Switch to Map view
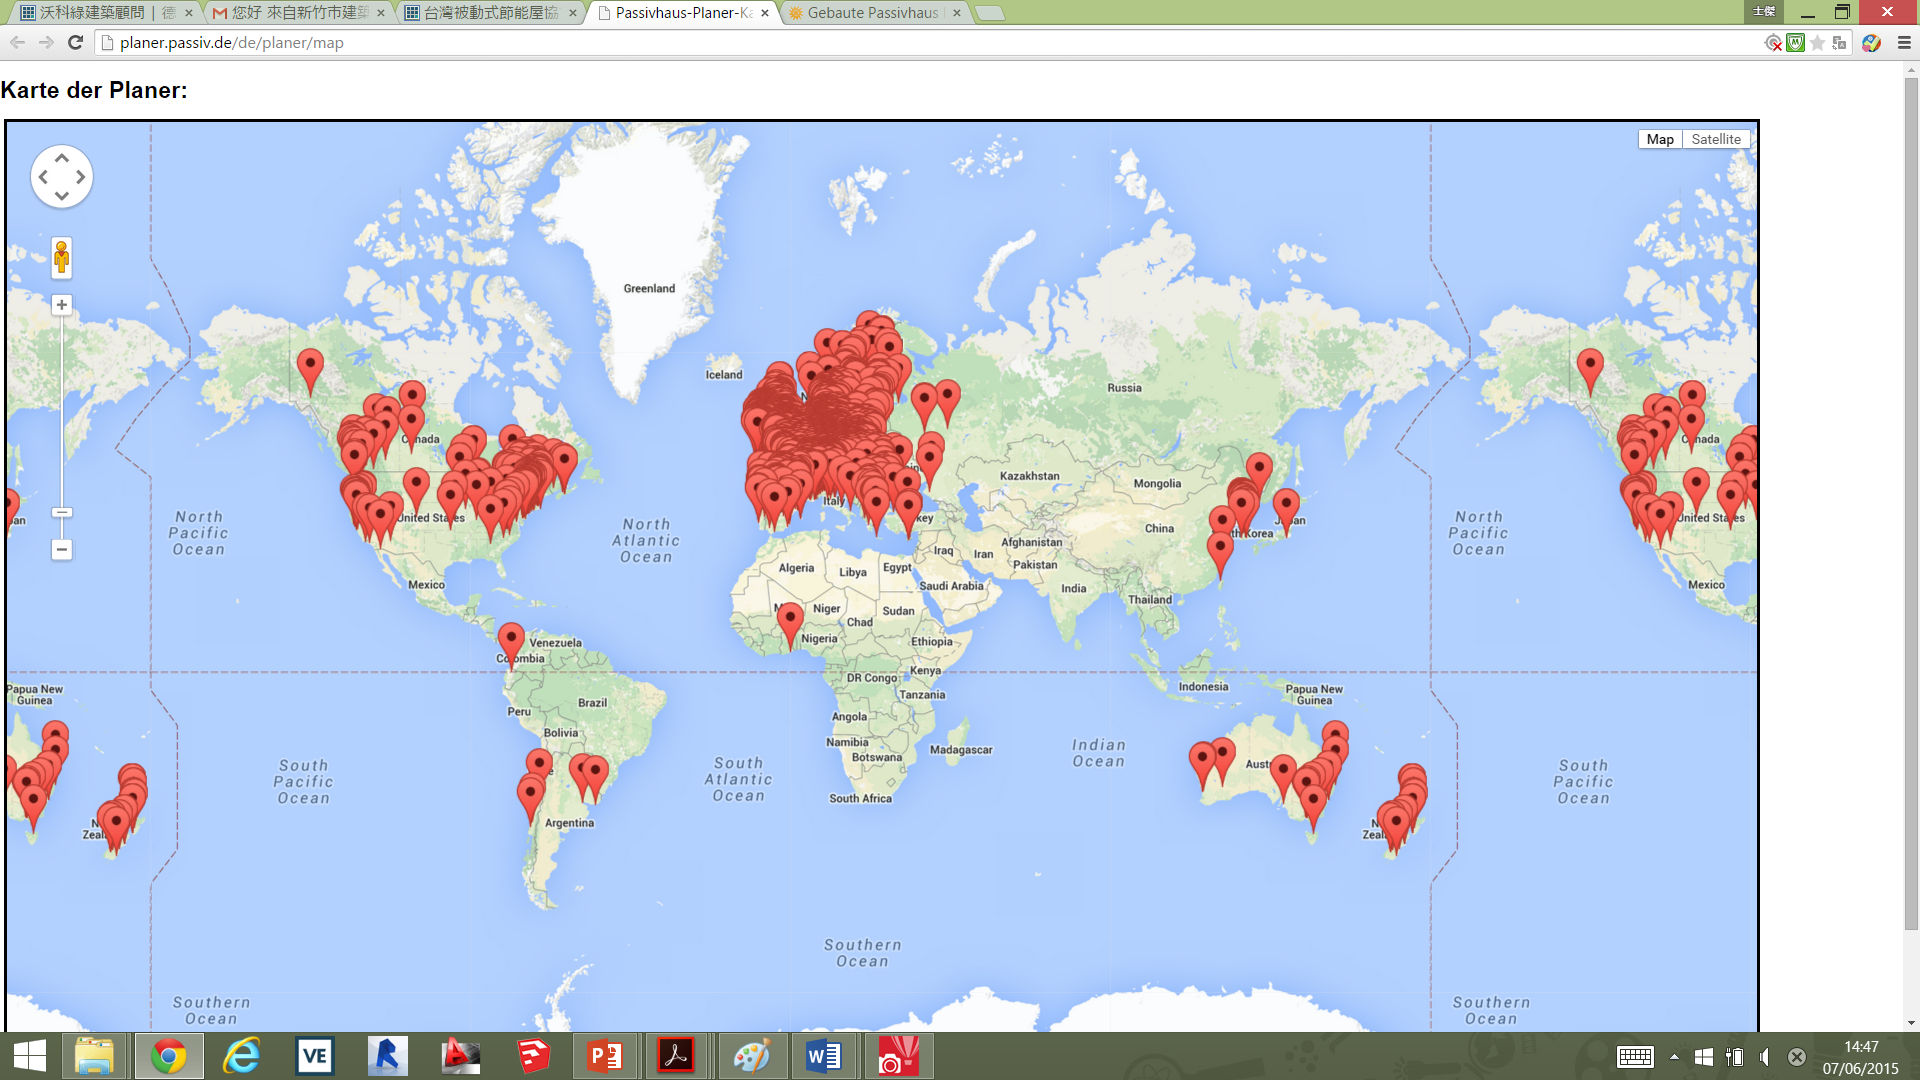Screen dimensions: 1920x1080 (1660, 139)
